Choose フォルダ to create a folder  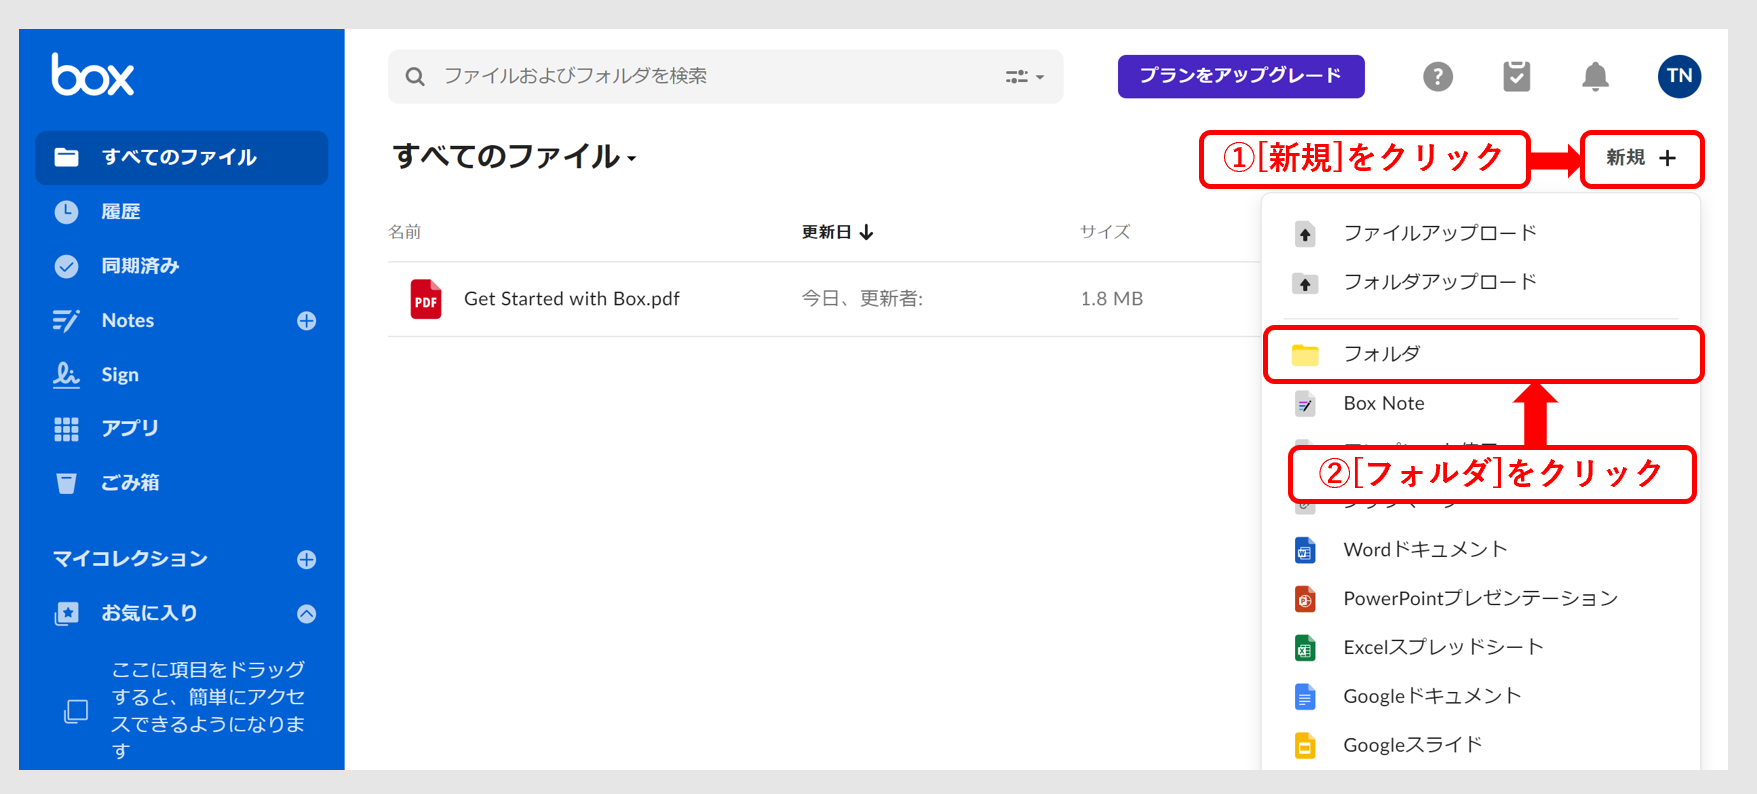[1483, 354]
